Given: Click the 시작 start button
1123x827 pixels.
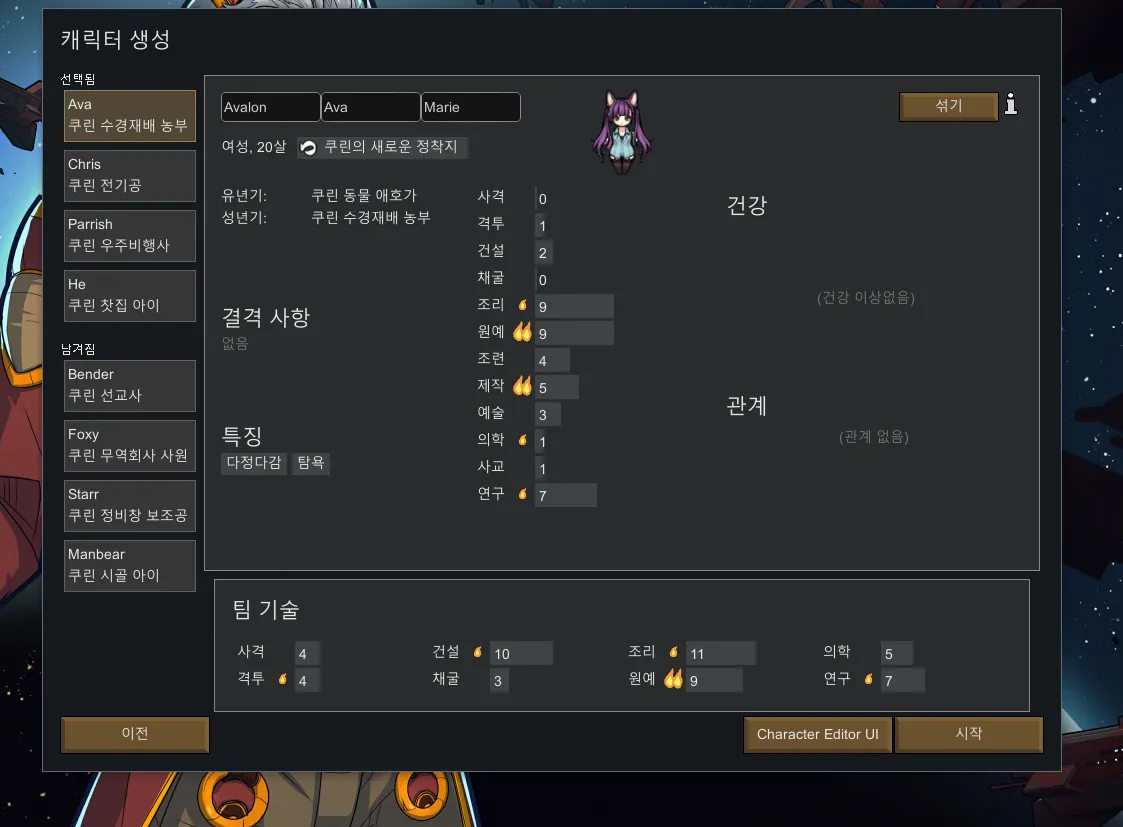Looking at the screenshot, I should (969, 734).
